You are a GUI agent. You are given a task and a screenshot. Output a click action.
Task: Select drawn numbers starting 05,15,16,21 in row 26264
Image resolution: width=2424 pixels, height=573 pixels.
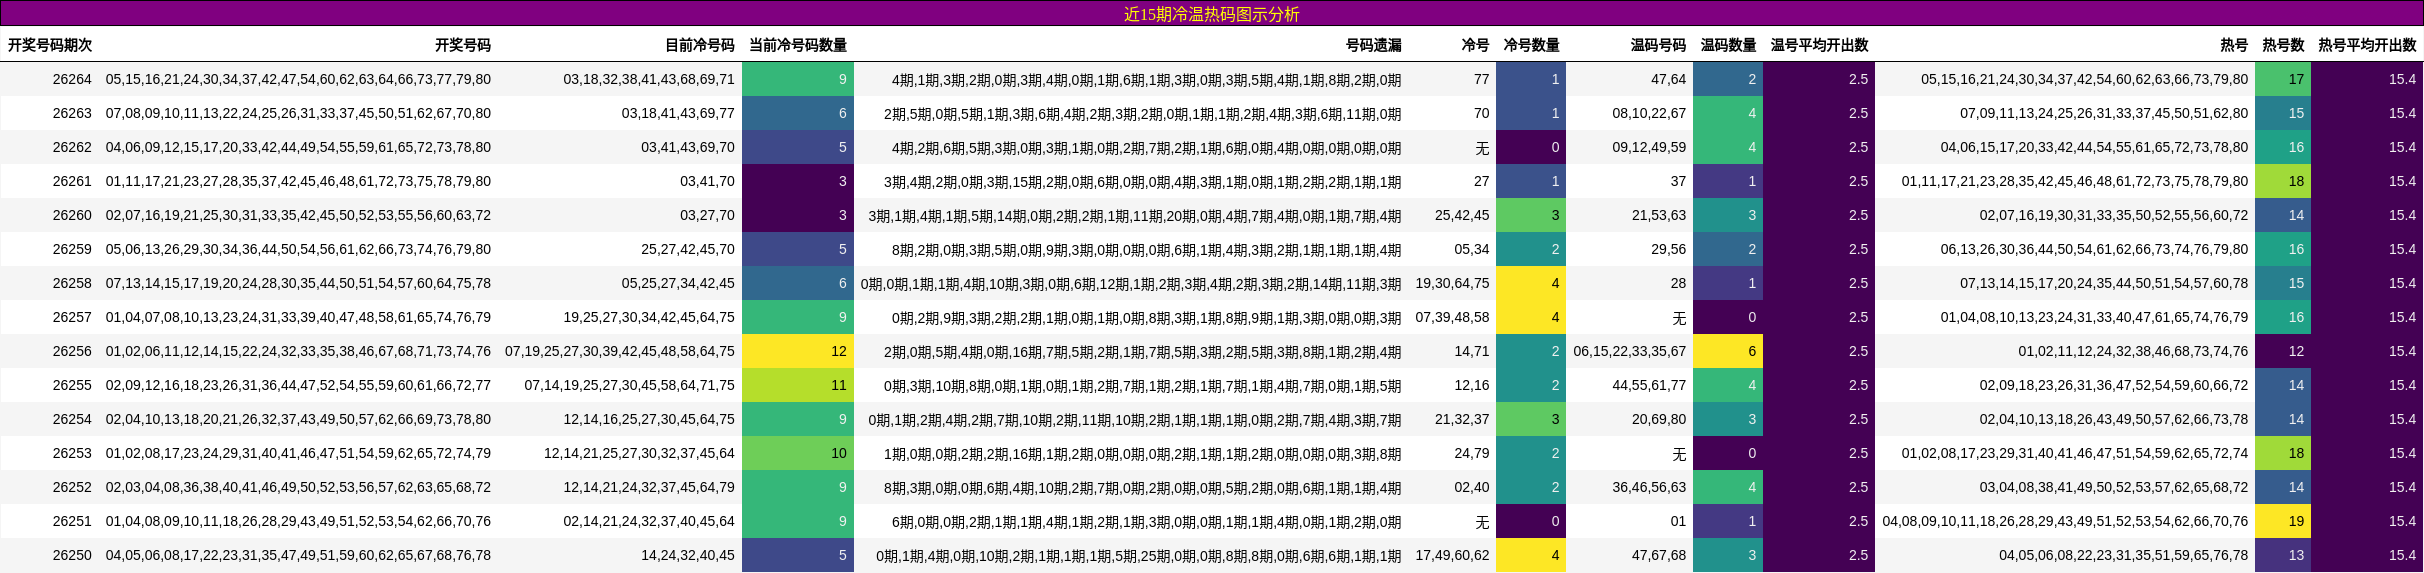[298, 79]
